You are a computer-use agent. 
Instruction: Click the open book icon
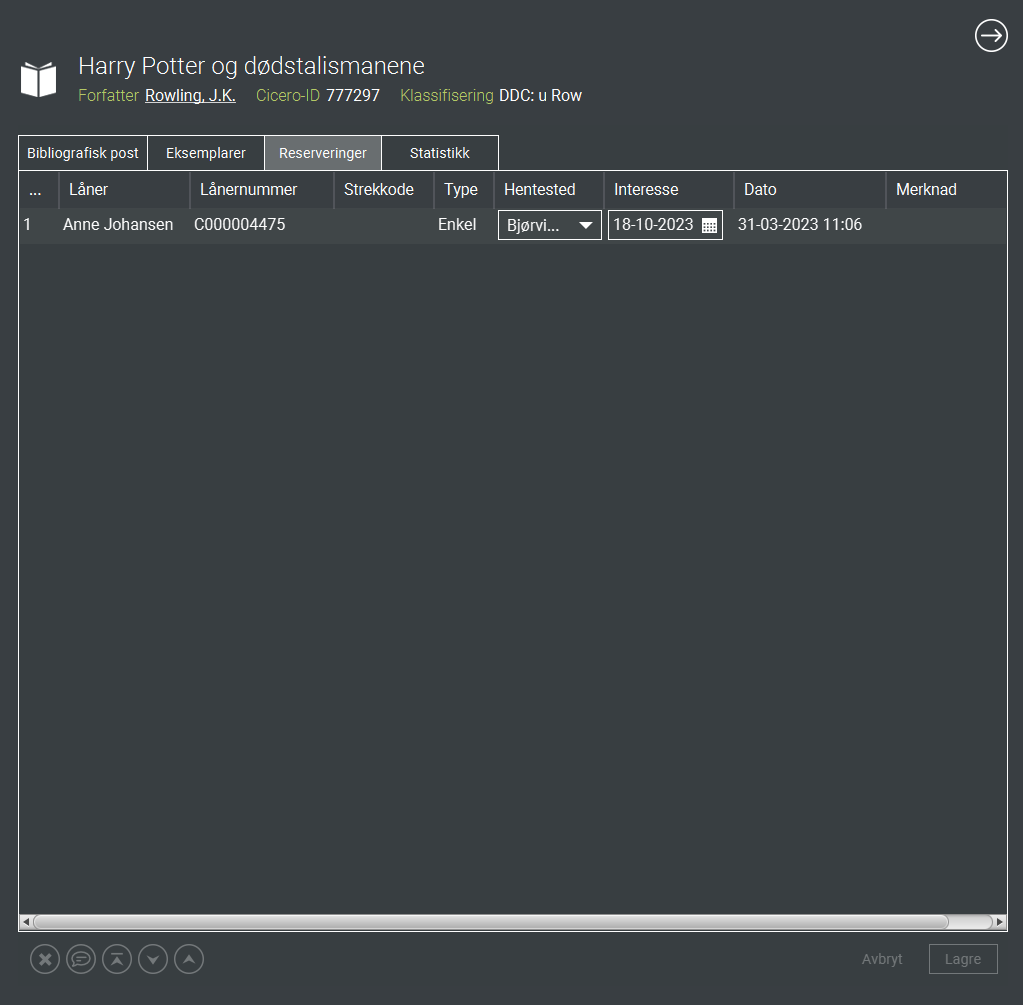tap(38, 79)
